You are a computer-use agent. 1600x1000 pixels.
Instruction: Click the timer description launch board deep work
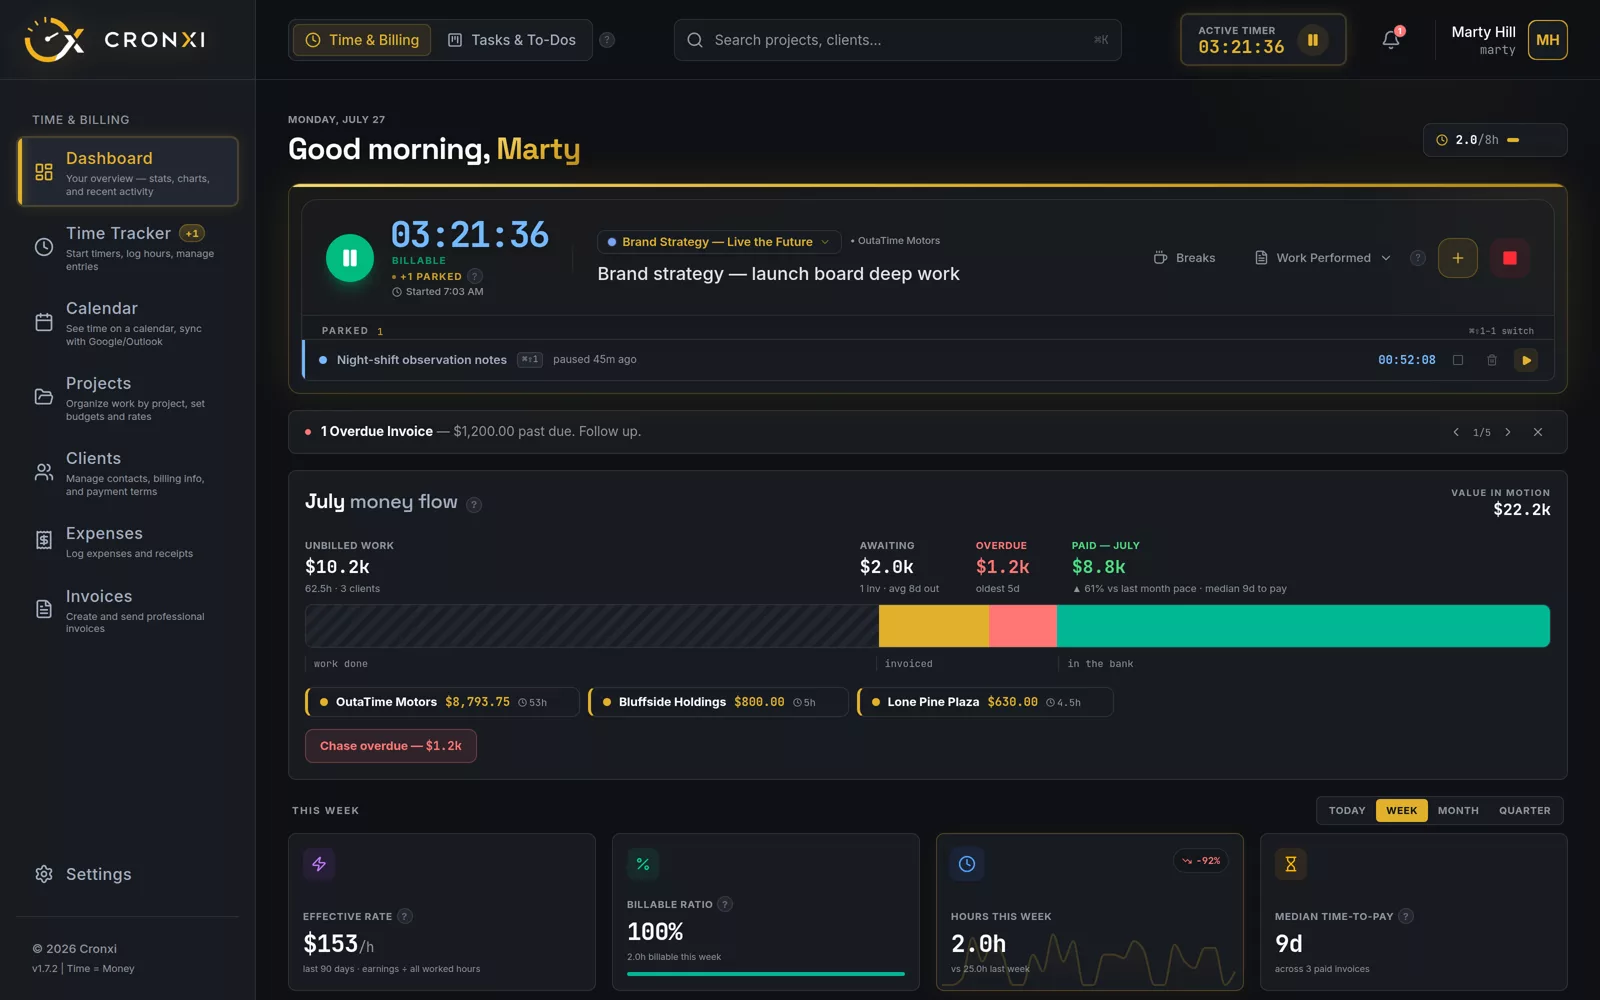[778, 274]
